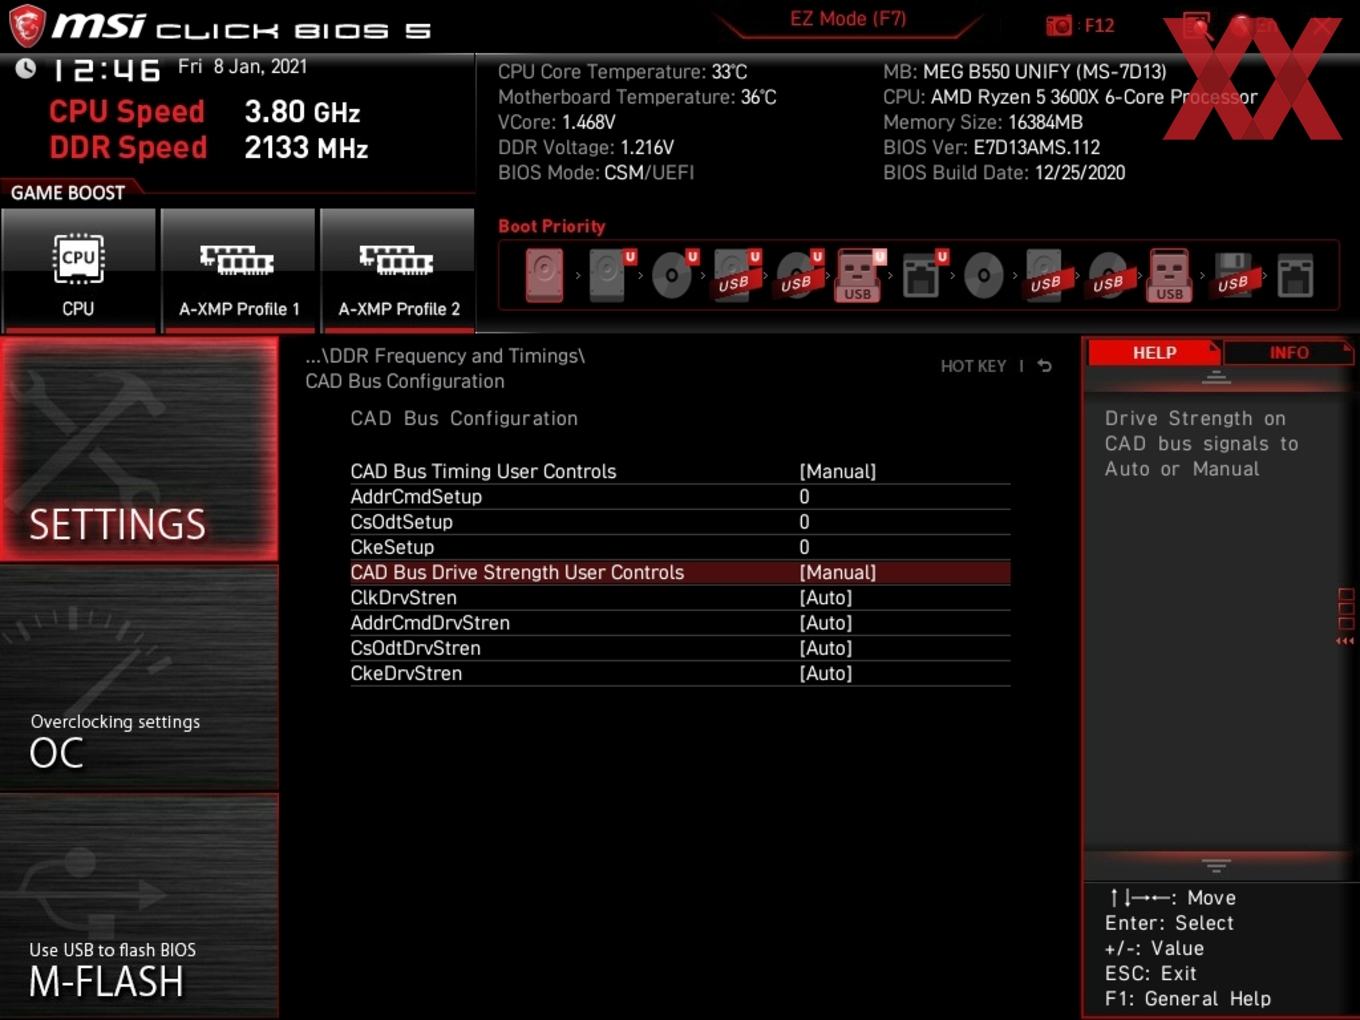1360x1020 pixels.
Task: Click the BIOS Ver E7D13AMS.112 text
Action: tap(991, 147)
